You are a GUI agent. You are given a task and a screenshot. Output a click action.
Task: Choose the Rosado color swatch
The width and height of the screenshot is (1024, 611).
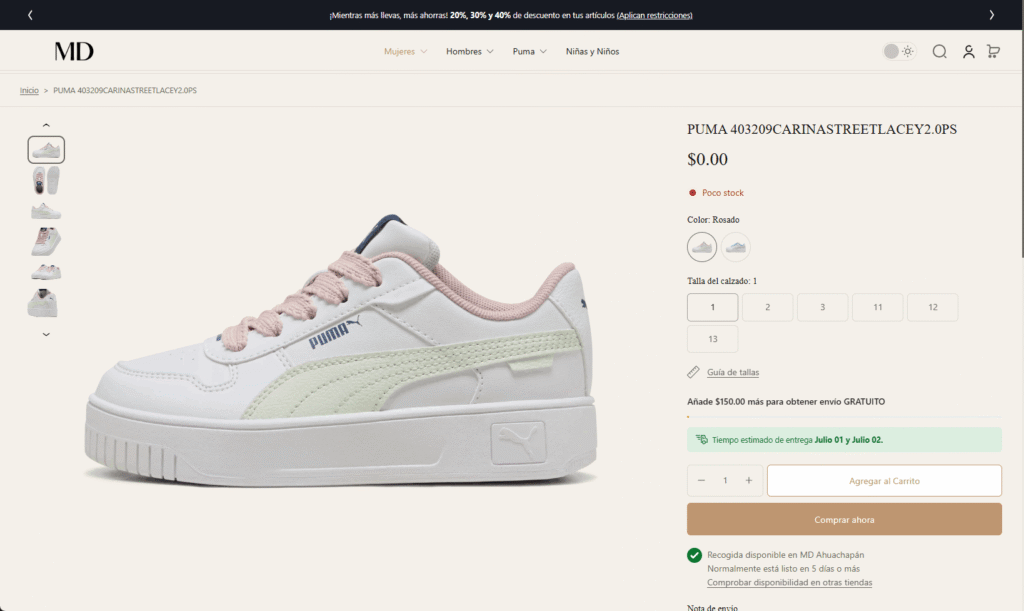702,247
